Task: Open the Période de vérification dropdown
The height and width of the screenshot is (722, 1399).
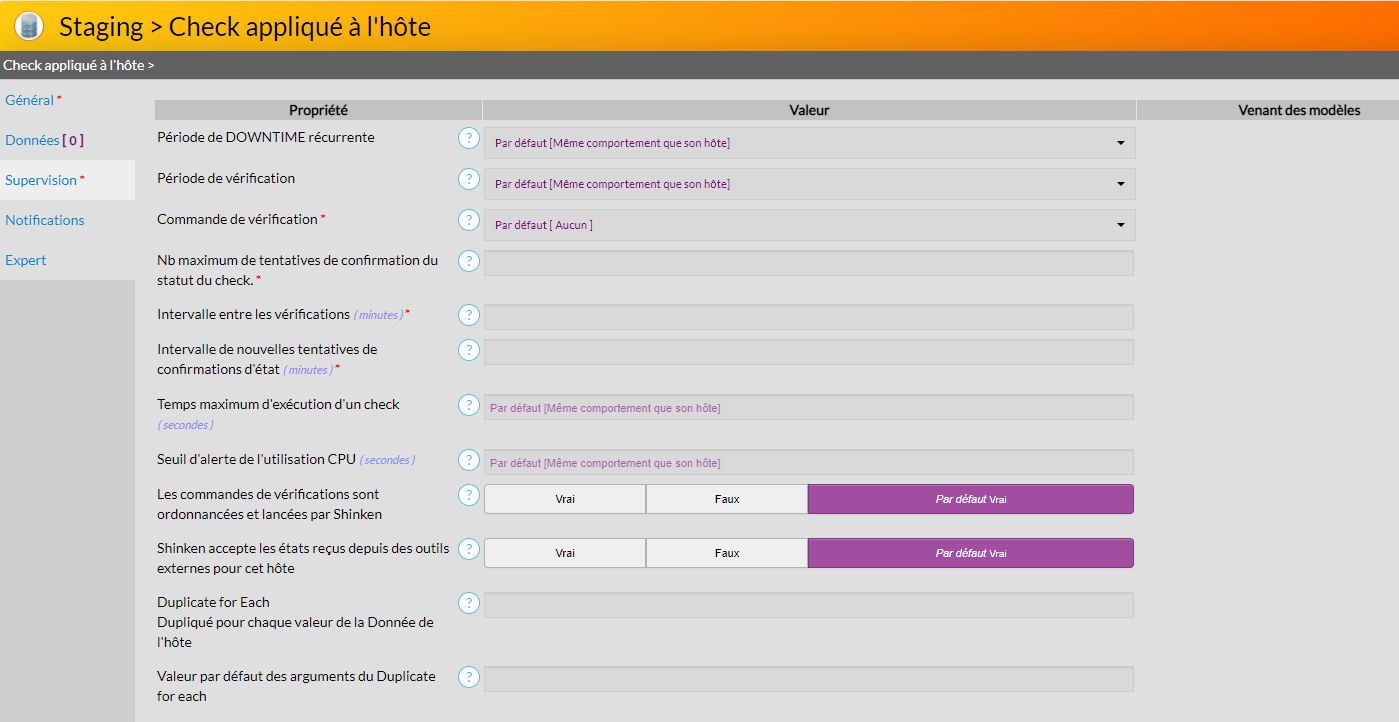Action: (x=809, y=184)
